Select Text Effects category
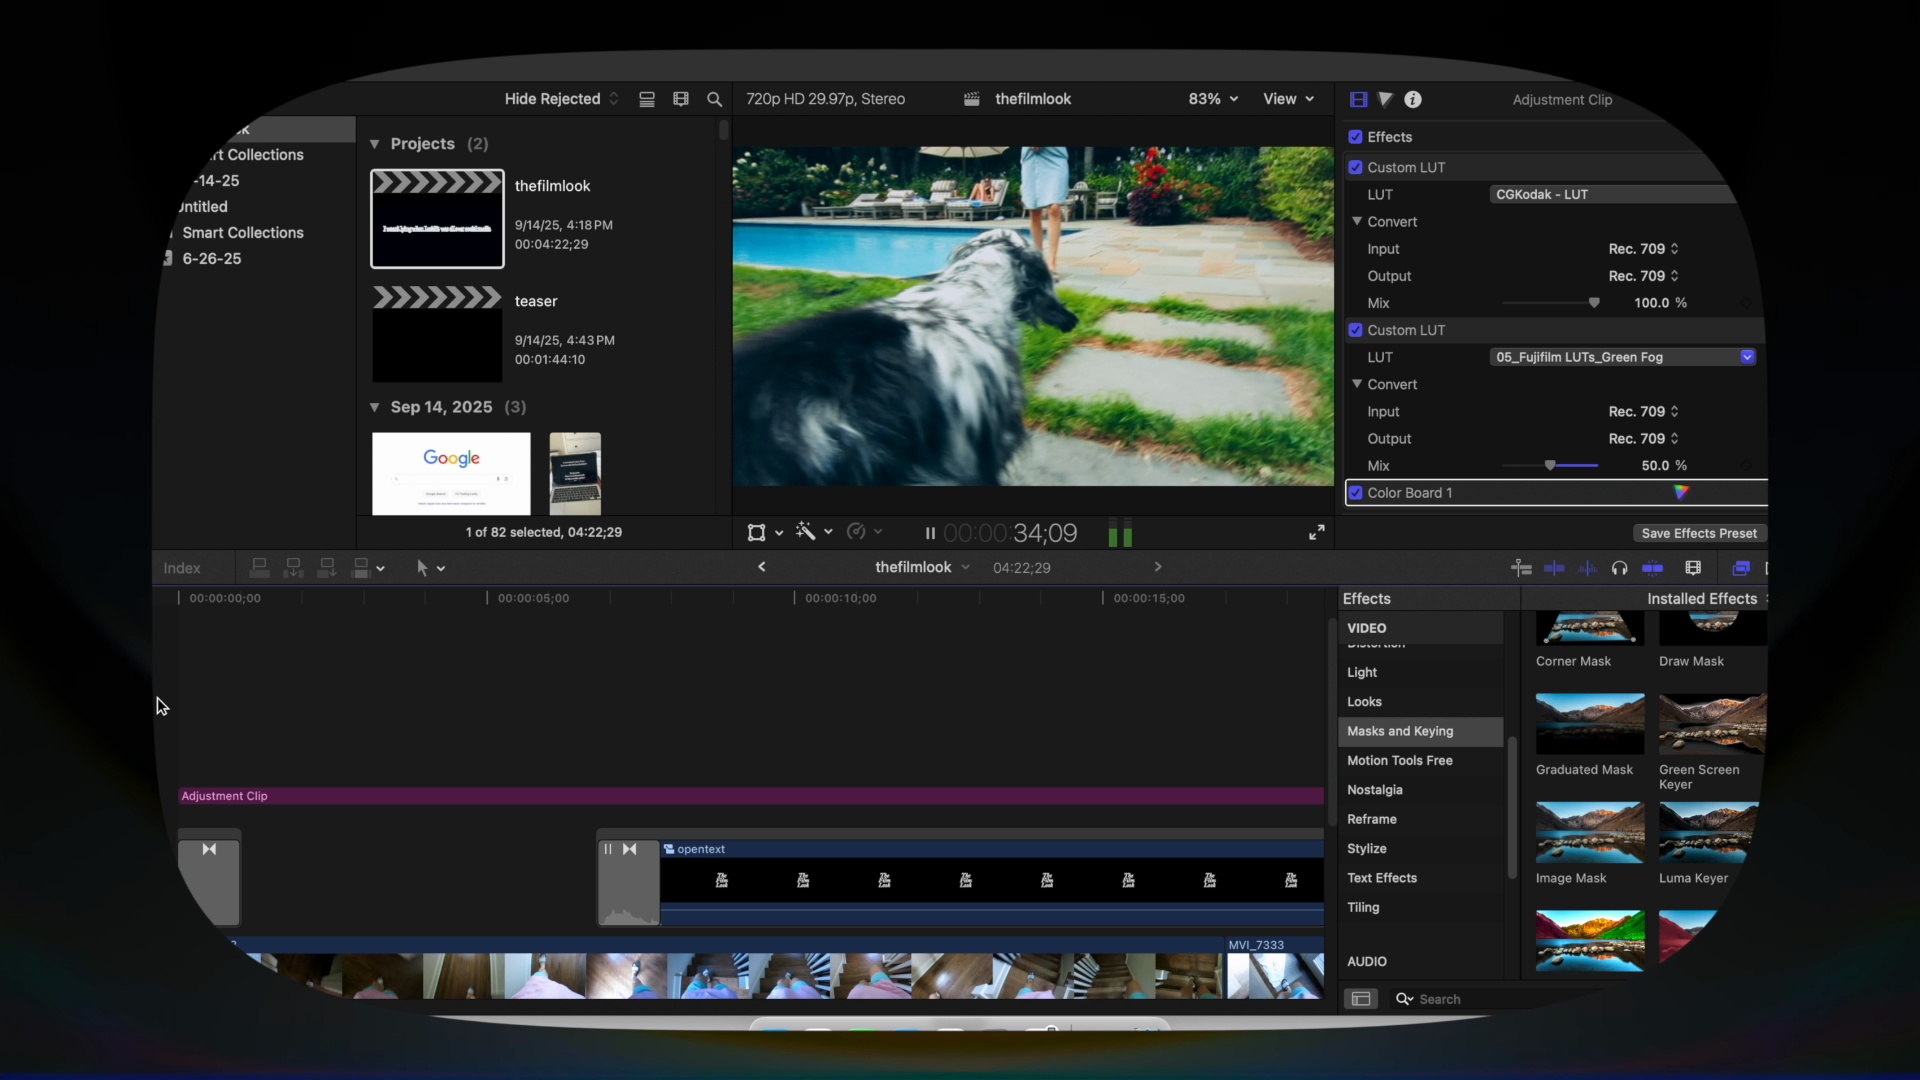1920x1080 pixels. (1381, 878)
